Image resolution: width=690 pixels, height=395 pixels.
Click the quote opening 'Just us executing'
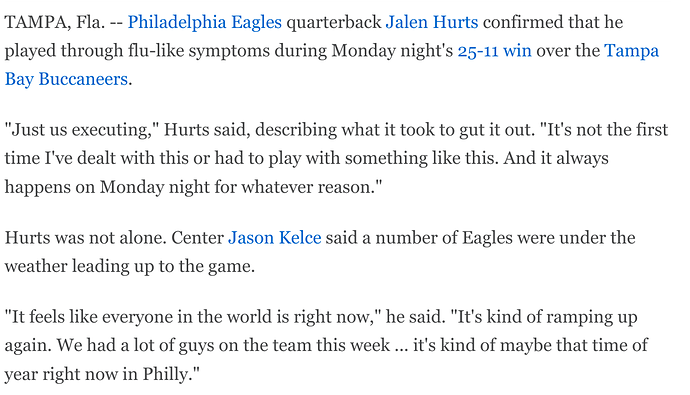[84, 131]
